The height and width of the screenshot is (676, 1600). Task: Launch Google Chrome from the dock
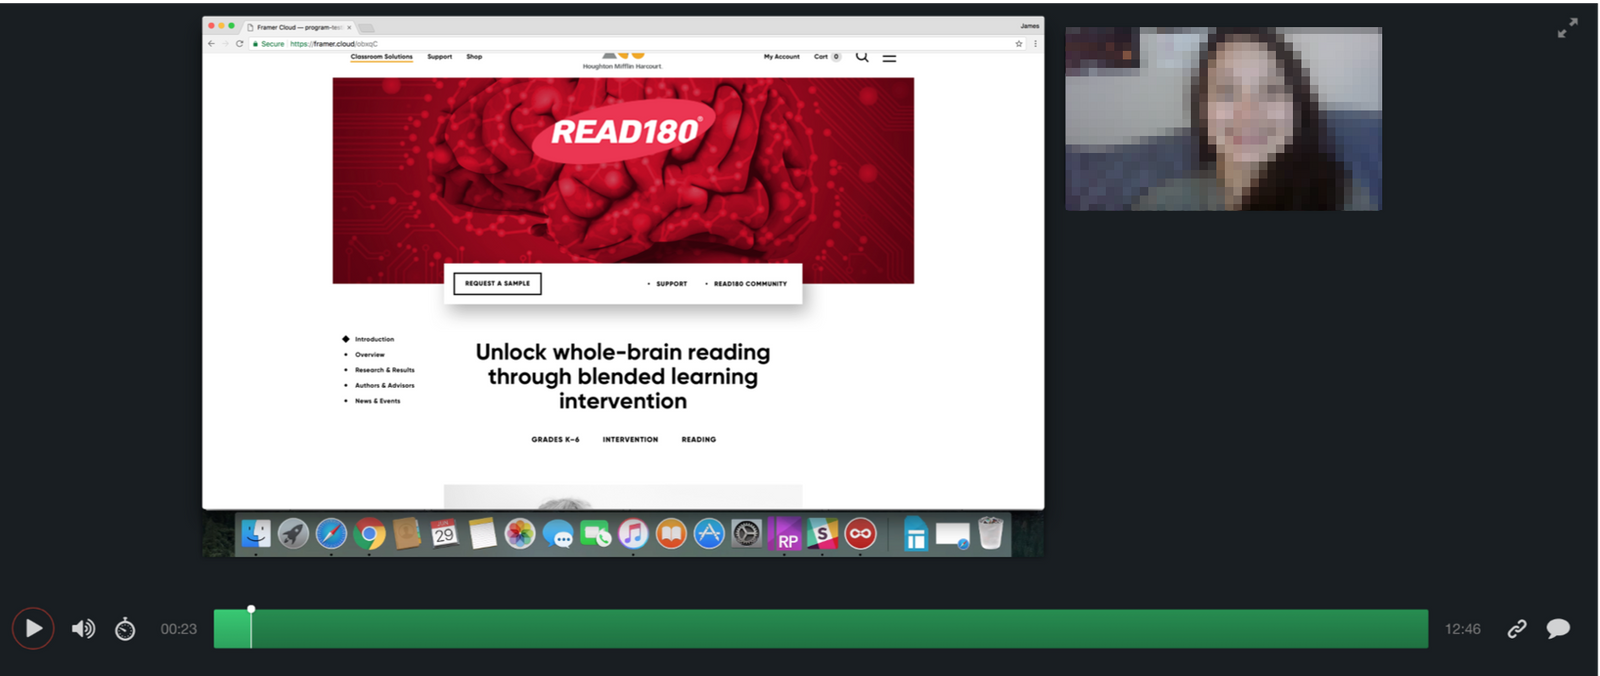(369, 534)
